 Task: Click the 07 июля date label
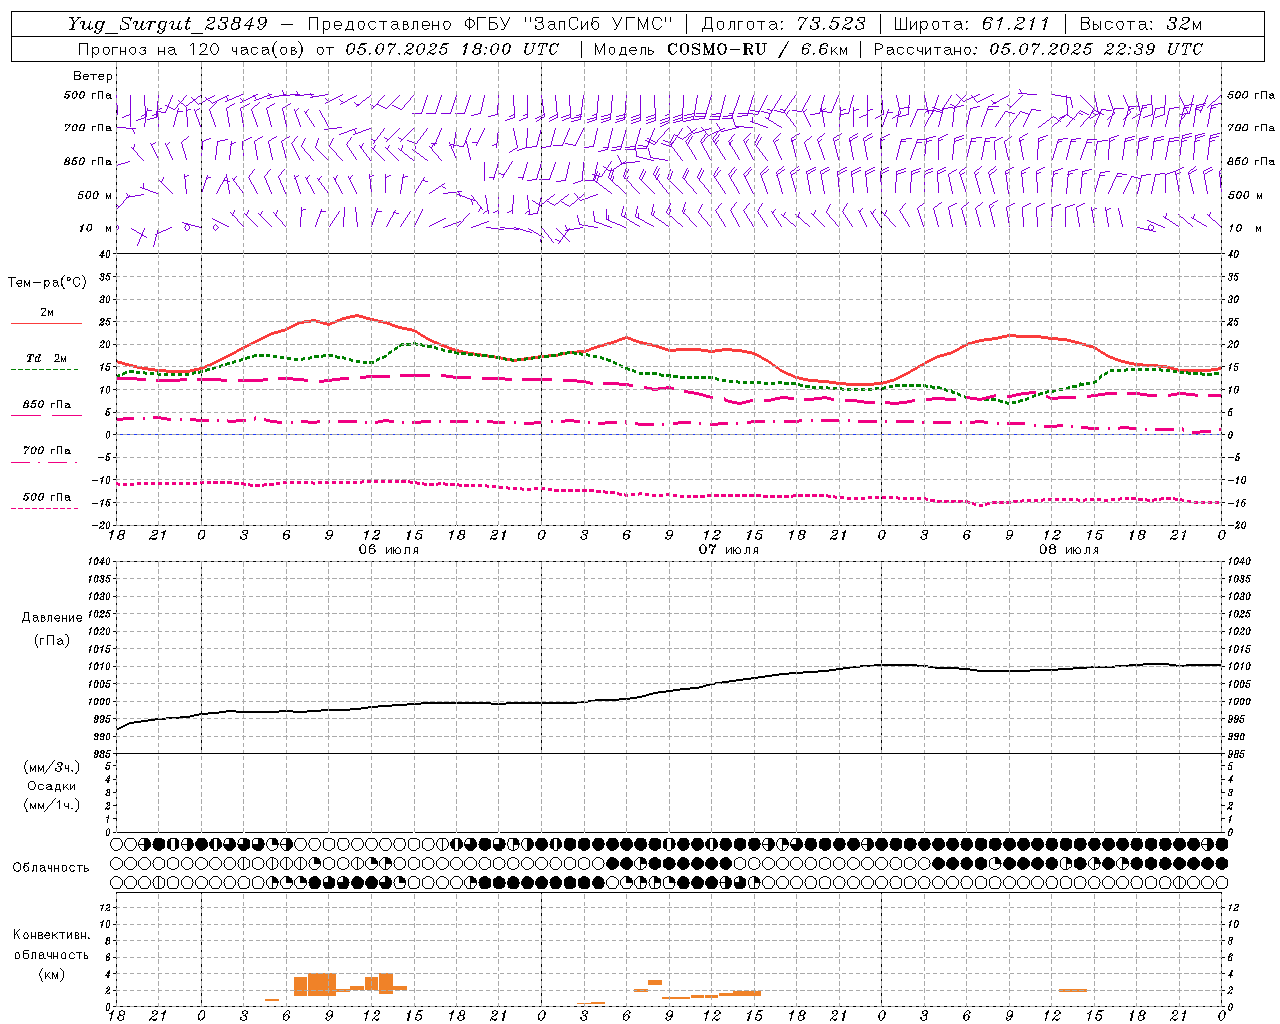(x=729, y=550)
